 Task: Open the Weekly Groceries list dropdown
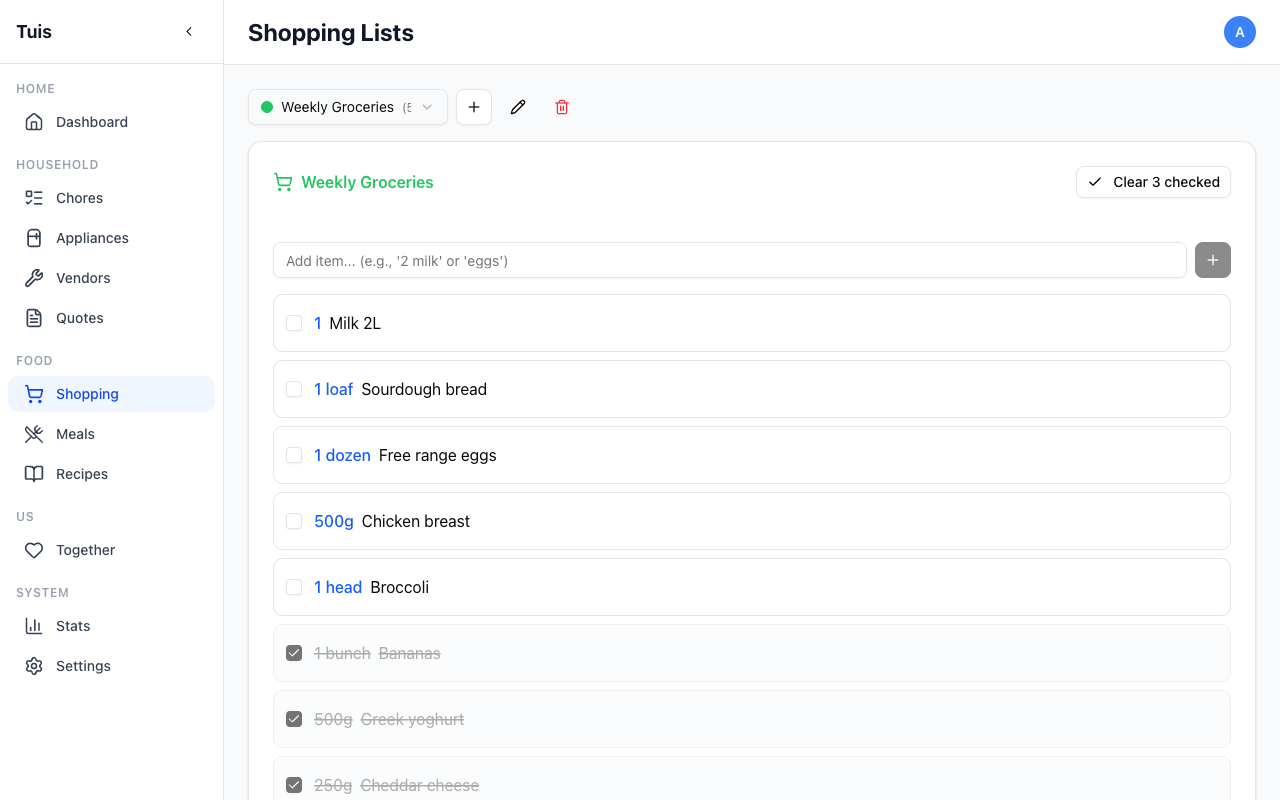pos(347,107)
